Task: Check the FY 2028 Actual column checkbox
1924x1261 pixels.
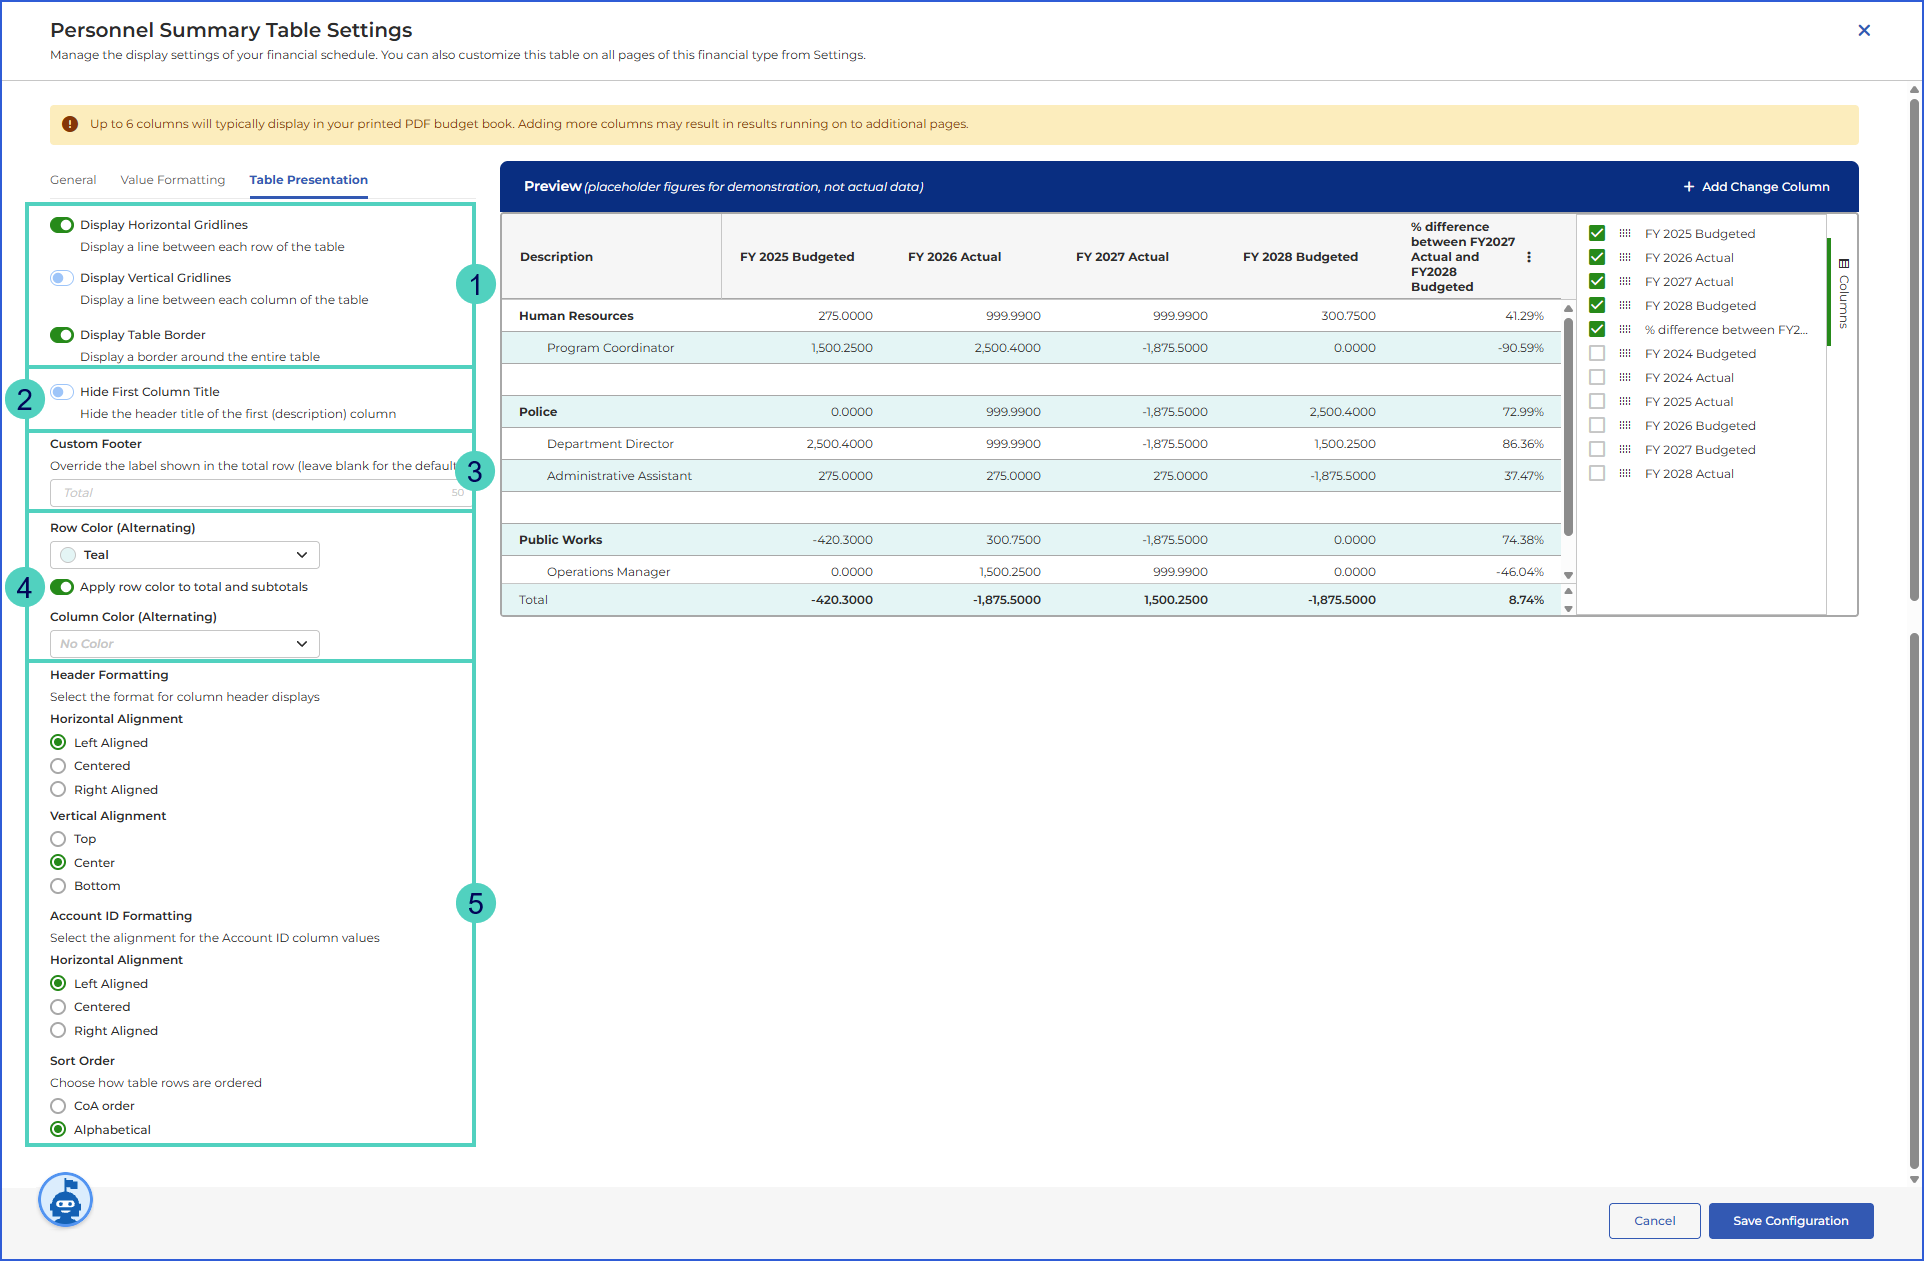Action: coord(1597,474)
